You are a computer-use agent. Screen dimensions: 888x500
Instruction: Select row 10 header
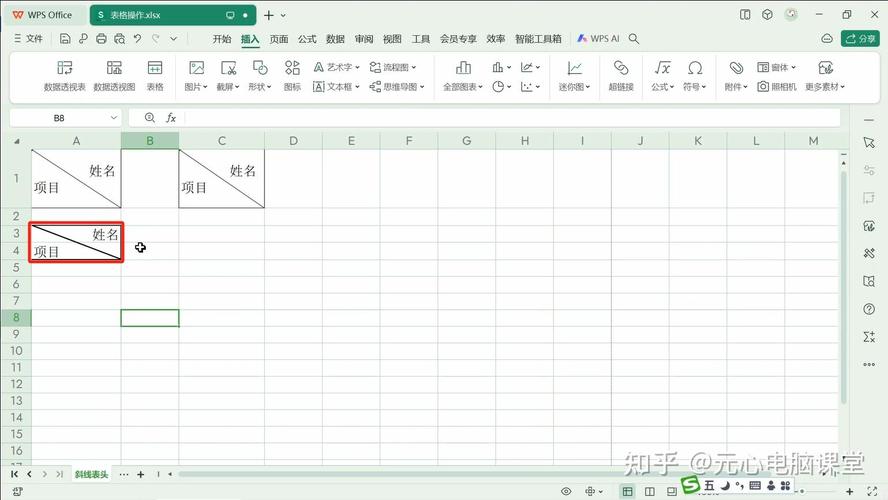click(16, 351)
